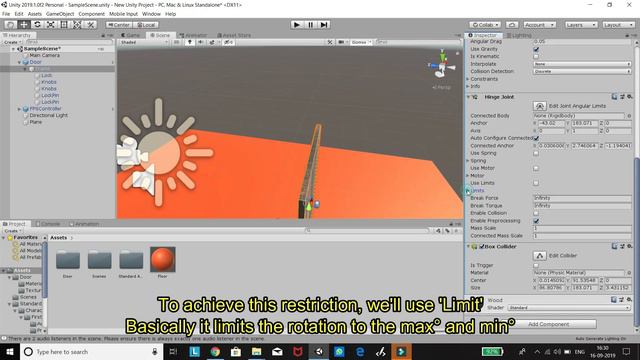Image resolution: width=640 pixels, height=360 pixels.
Task: Open the Account dropdown
Action: pos(539,25)
